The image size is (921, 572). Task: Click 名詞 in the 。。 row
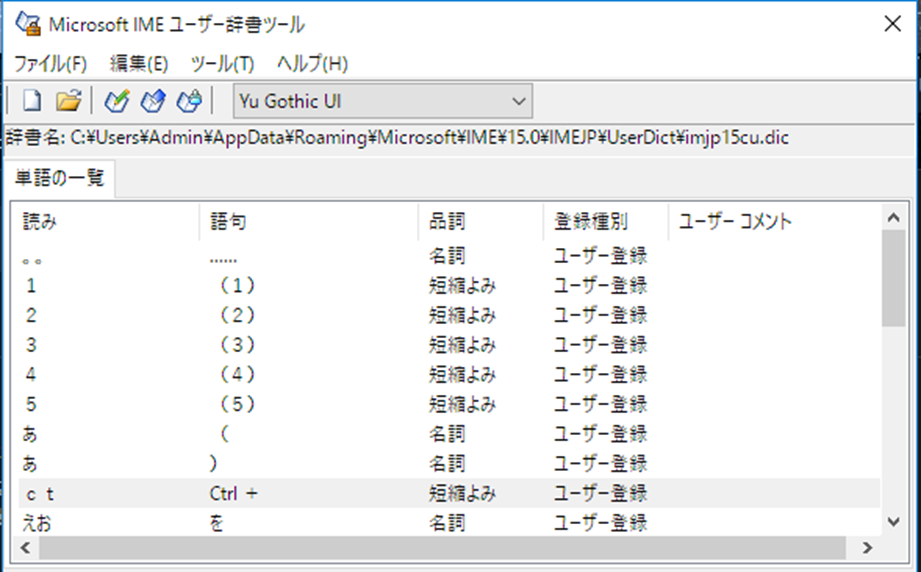click(447, 256)
